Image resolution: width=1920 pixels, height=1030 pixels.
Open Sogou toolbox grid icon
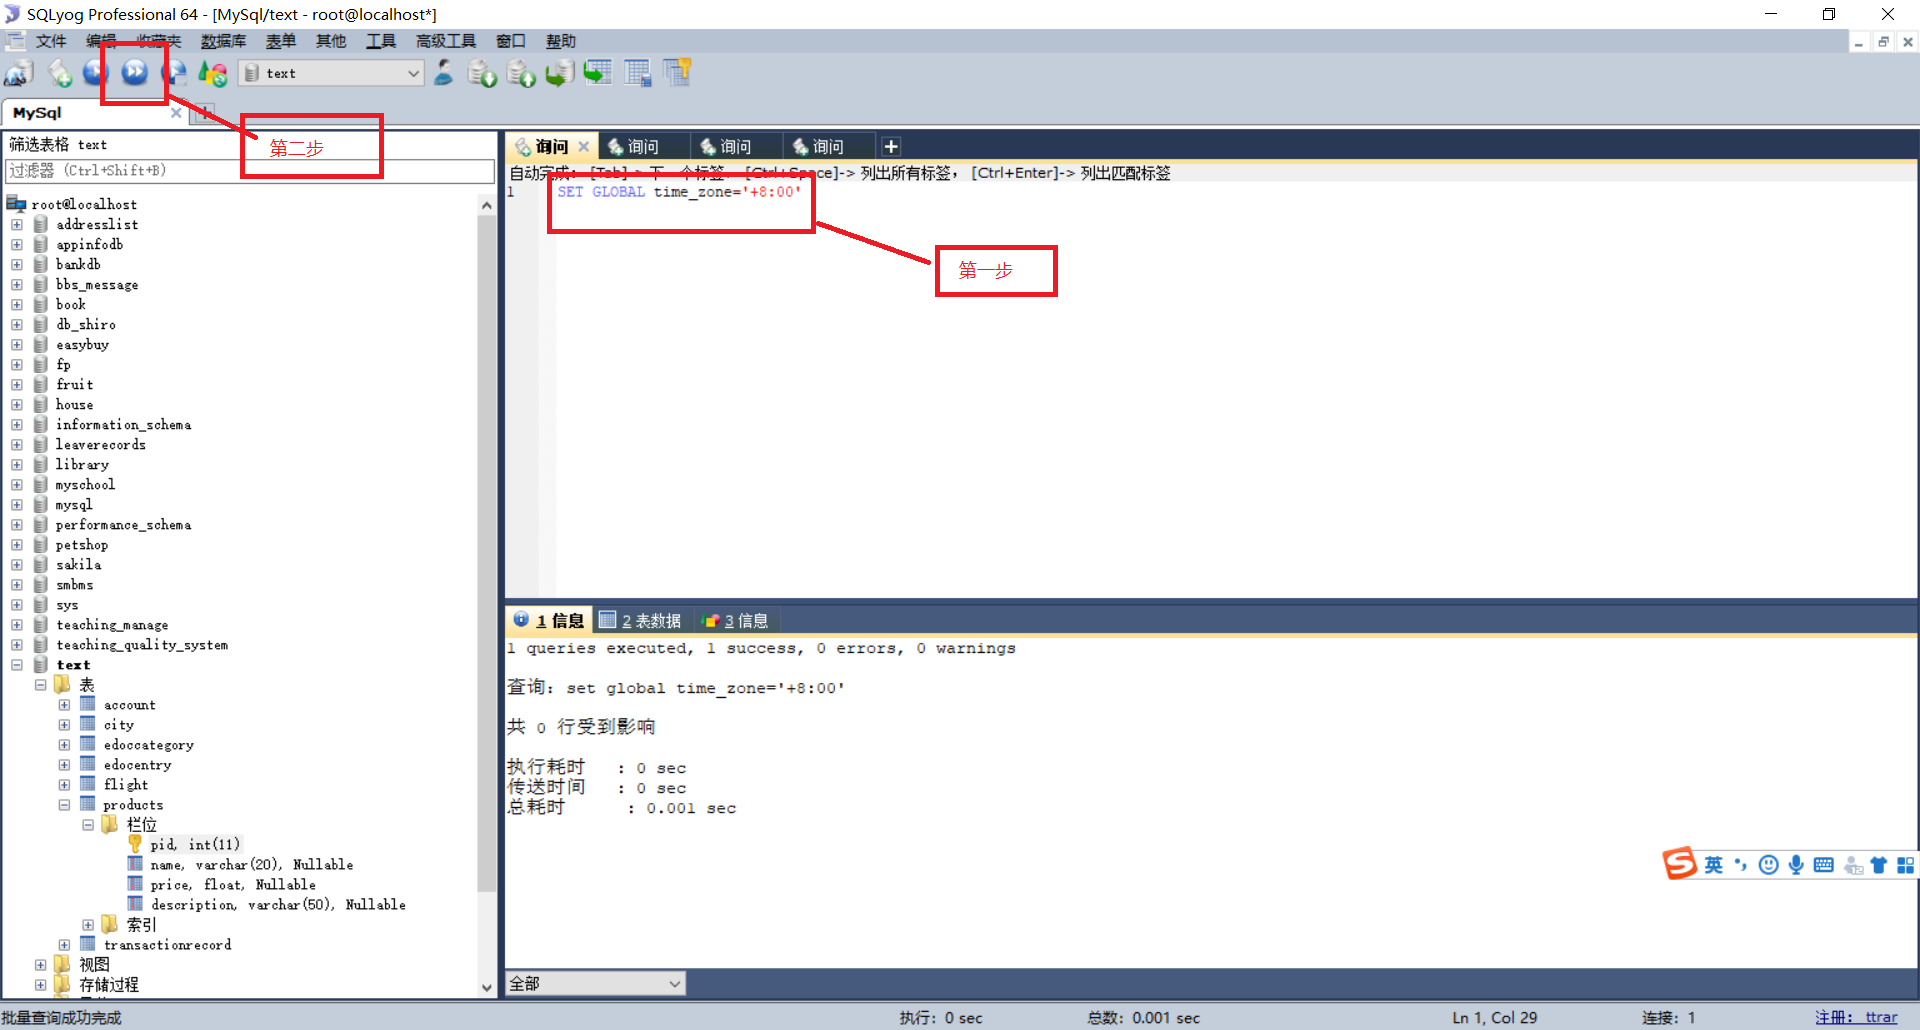point(1905,865)
